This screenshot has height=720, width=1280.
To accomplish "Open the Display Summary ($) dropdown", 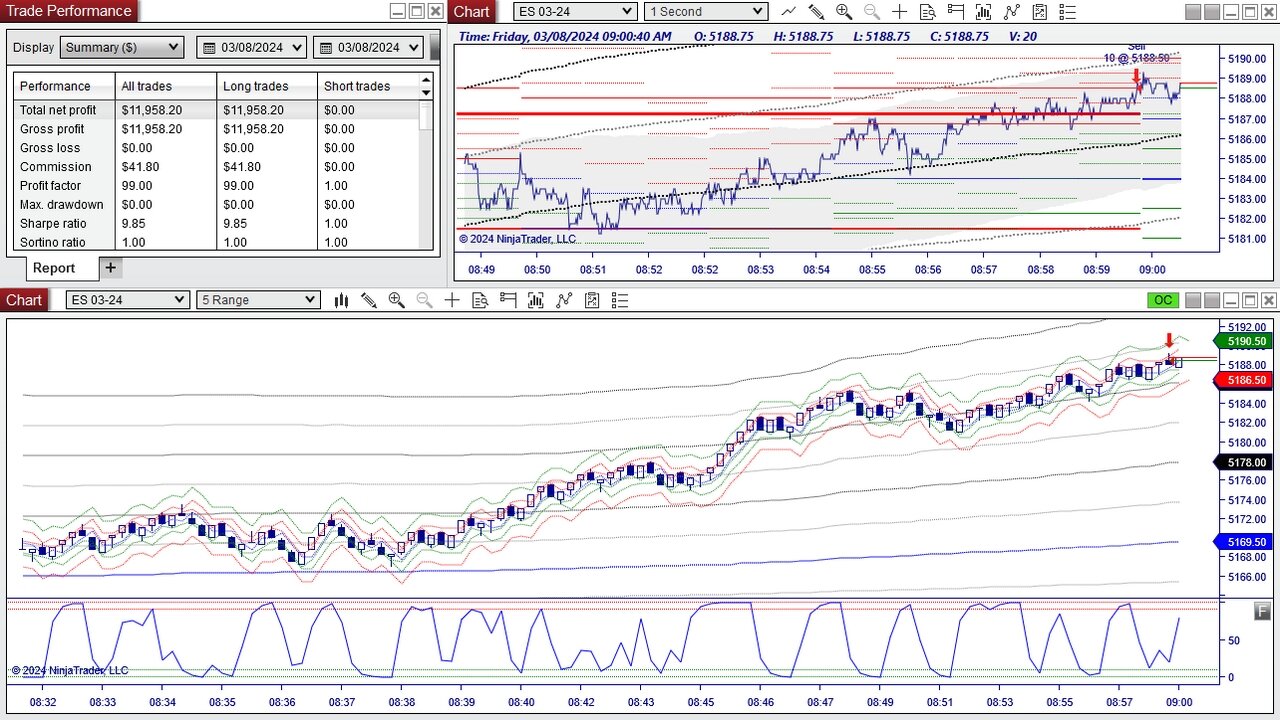I will pyautogui.click(x=122, y=48).
